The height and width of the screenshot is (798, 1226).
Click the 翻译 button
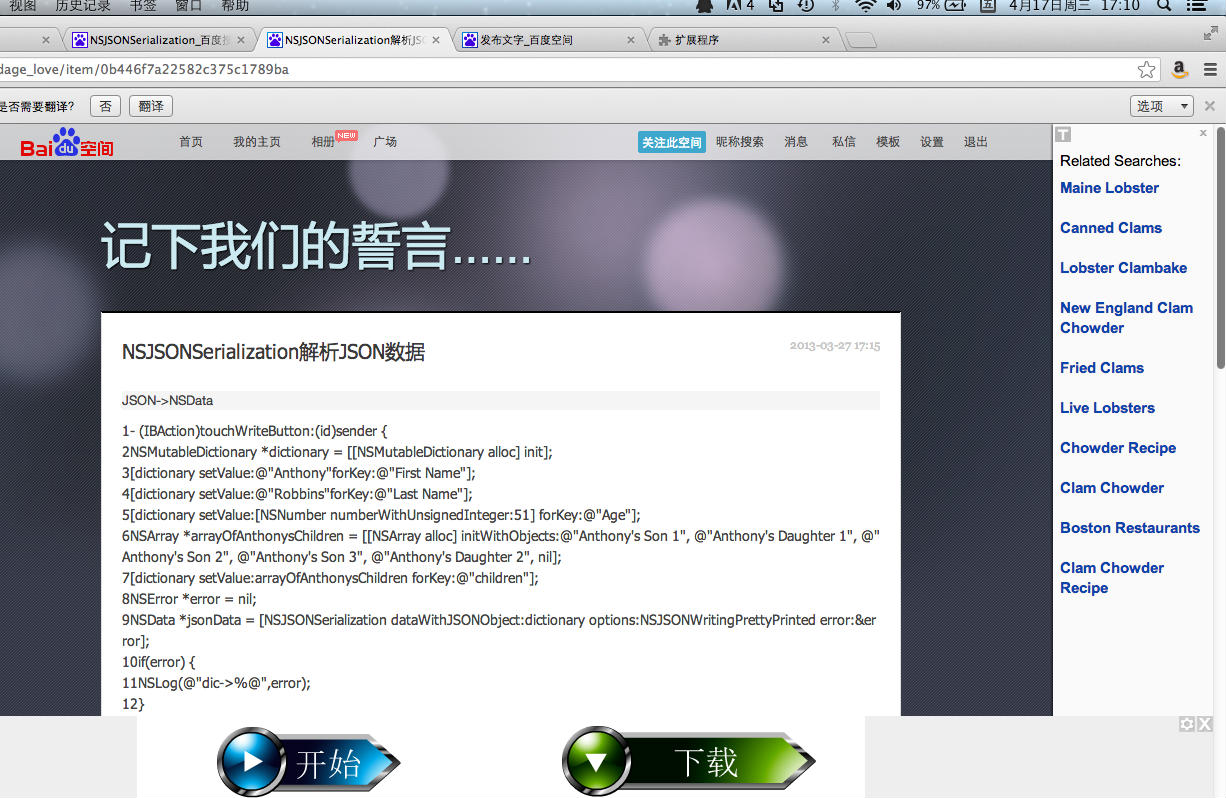[151, 106]
